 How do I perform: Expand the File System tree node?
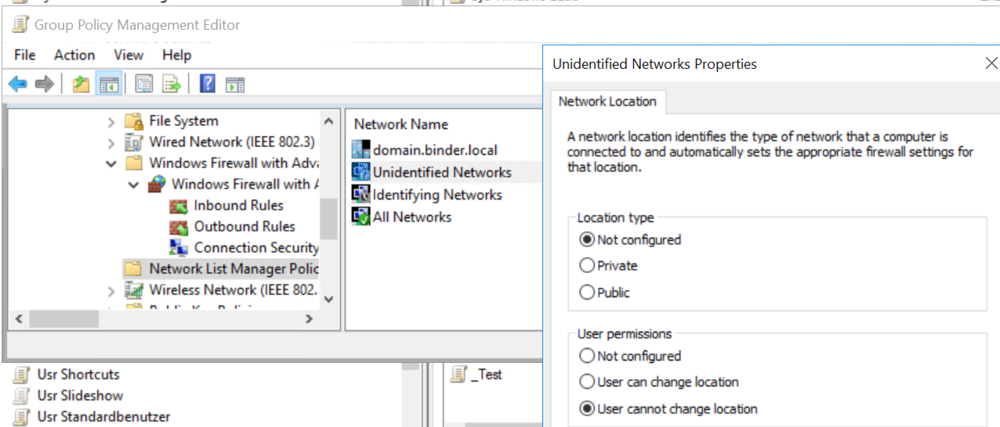coord(112,121)
